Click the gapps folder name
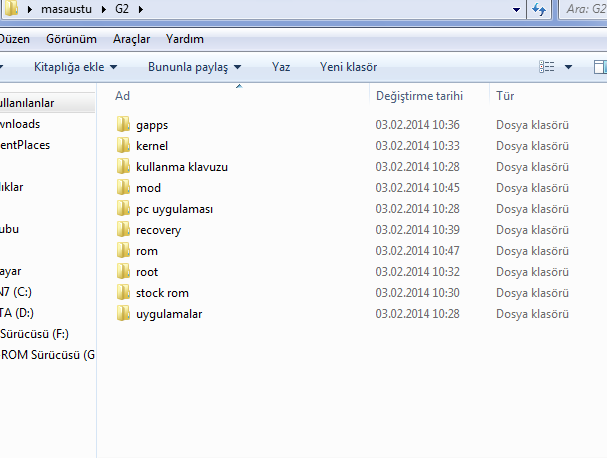This screenshot has height=458, width=607. coord(152,125)
